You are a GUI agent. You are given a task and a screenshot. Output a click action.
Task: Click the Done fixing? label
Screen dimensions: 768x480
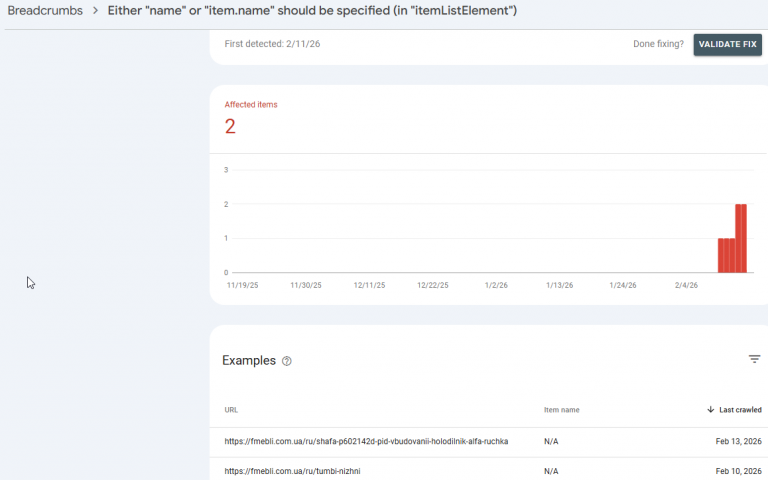click(x=658, y=44)
